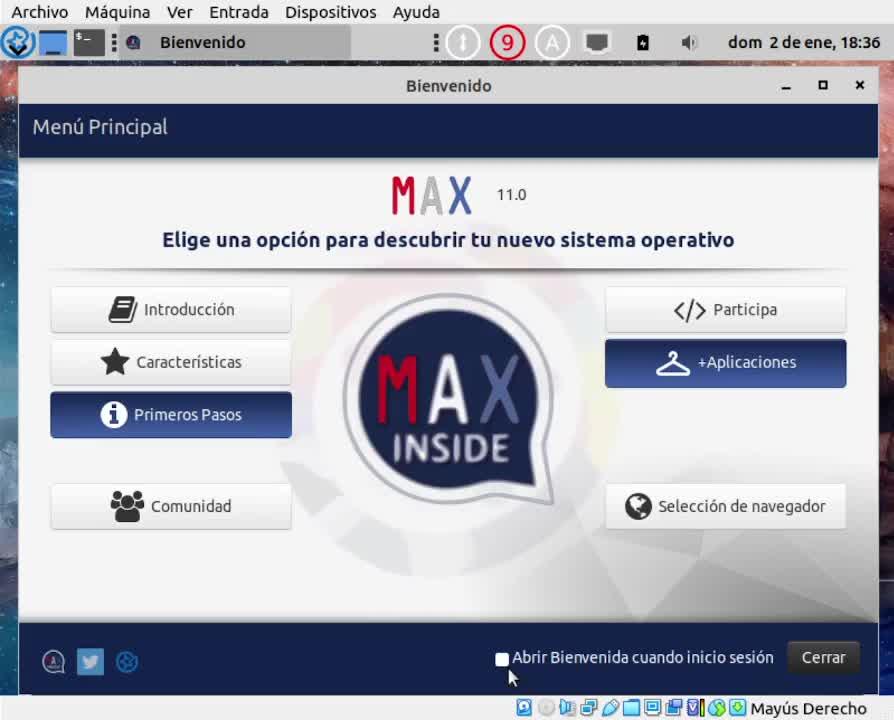Image resolution: width=894 pixels, height=720 pixels.
Task: Click the Cerrar button
Action: click(823, 658)
